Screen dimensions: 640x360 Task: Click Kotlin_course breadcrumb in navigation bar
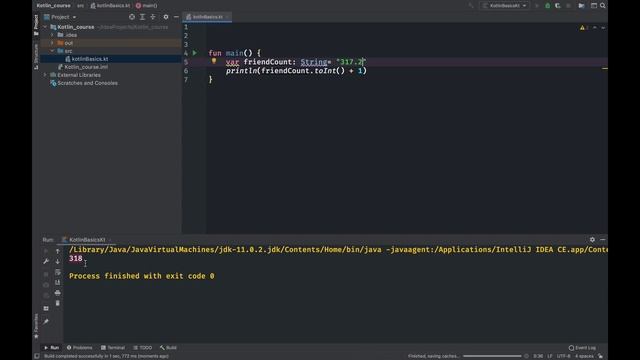53,6
